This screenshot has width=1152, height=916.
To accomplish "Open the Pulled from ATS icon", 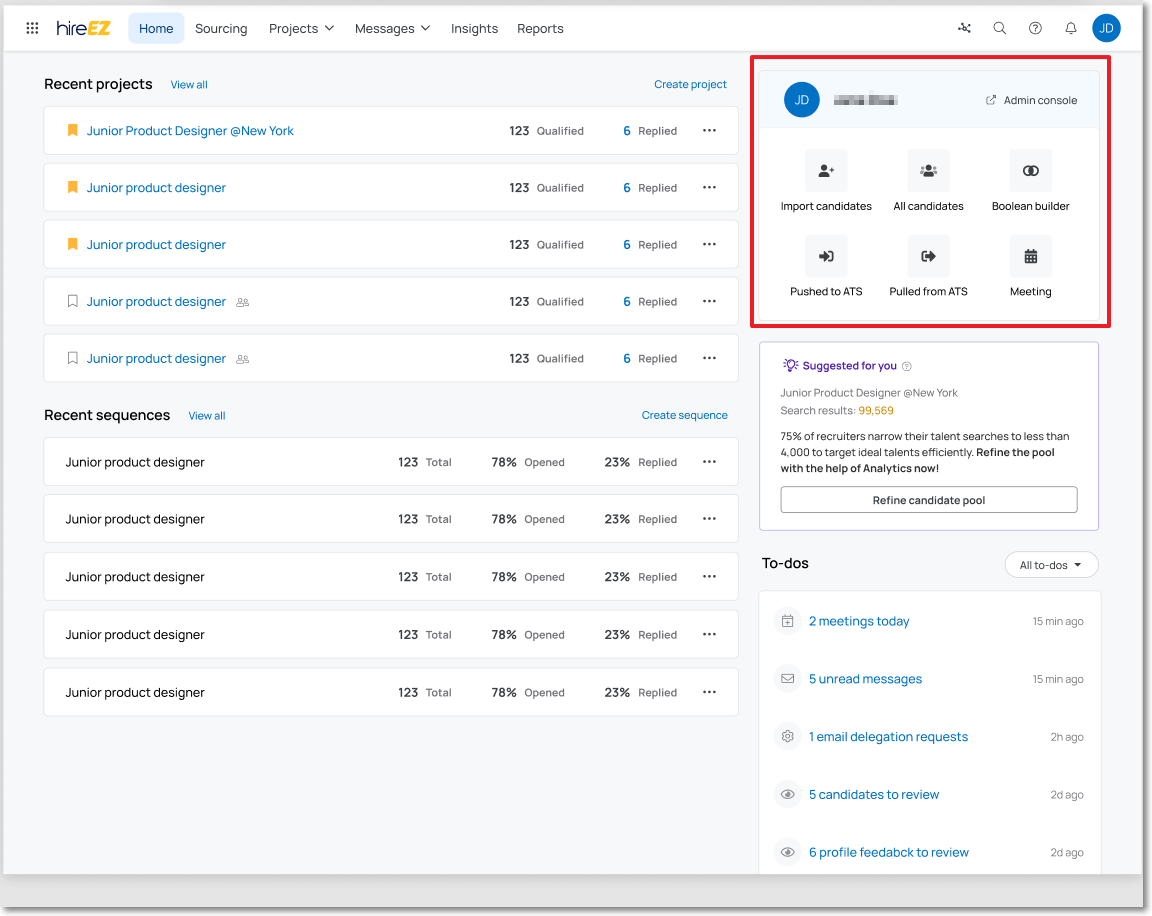I will (x=928, y=257).
